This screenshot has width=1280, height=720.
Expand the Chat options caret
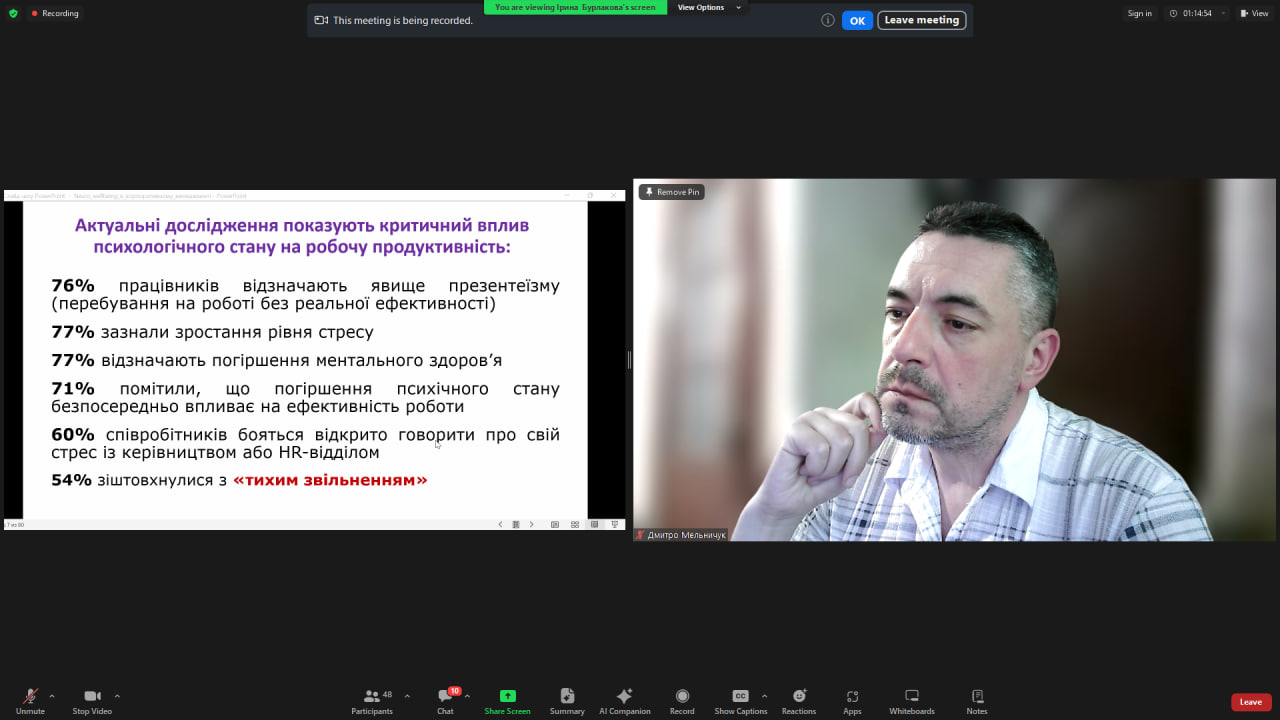[x=467, y=696]
